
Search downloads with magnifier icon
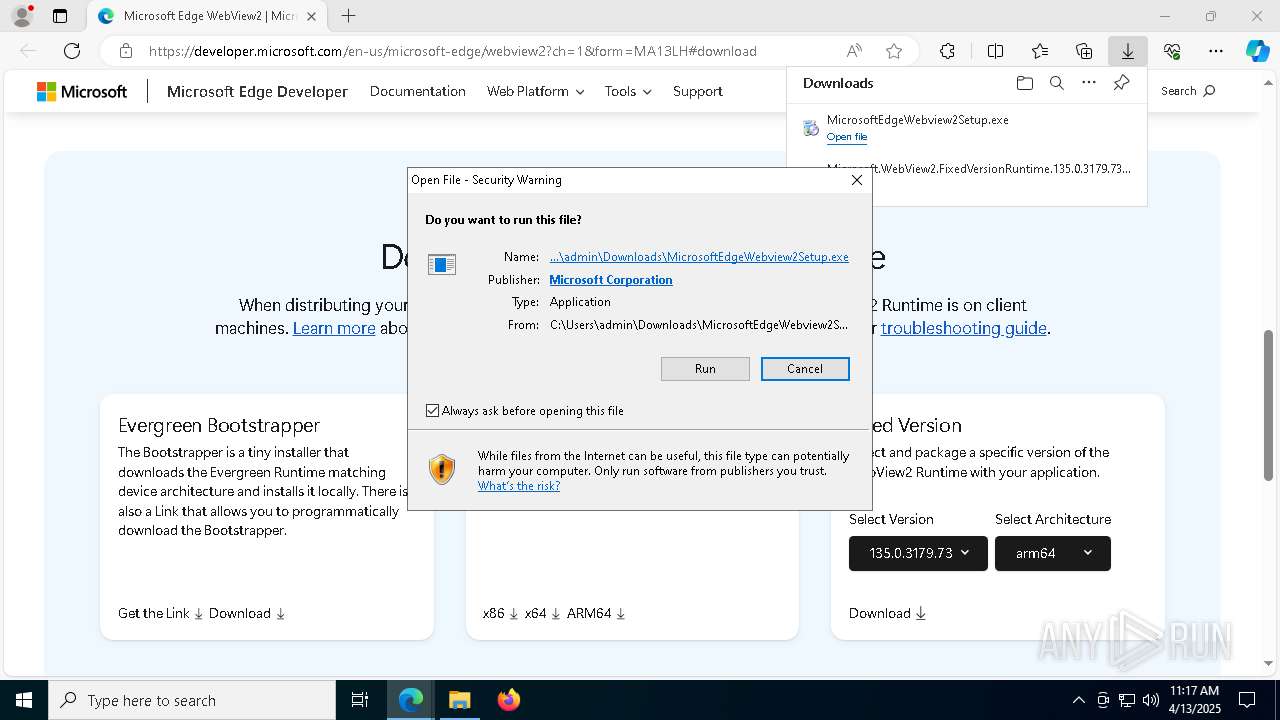1056,83
